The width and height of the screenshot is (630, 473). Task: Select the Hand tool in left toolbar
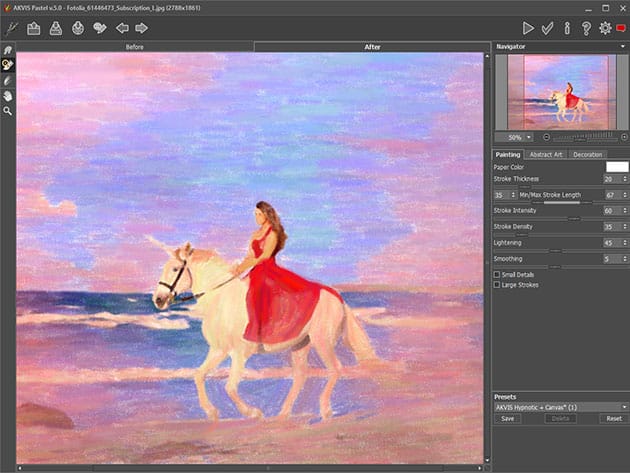point(8,95)
